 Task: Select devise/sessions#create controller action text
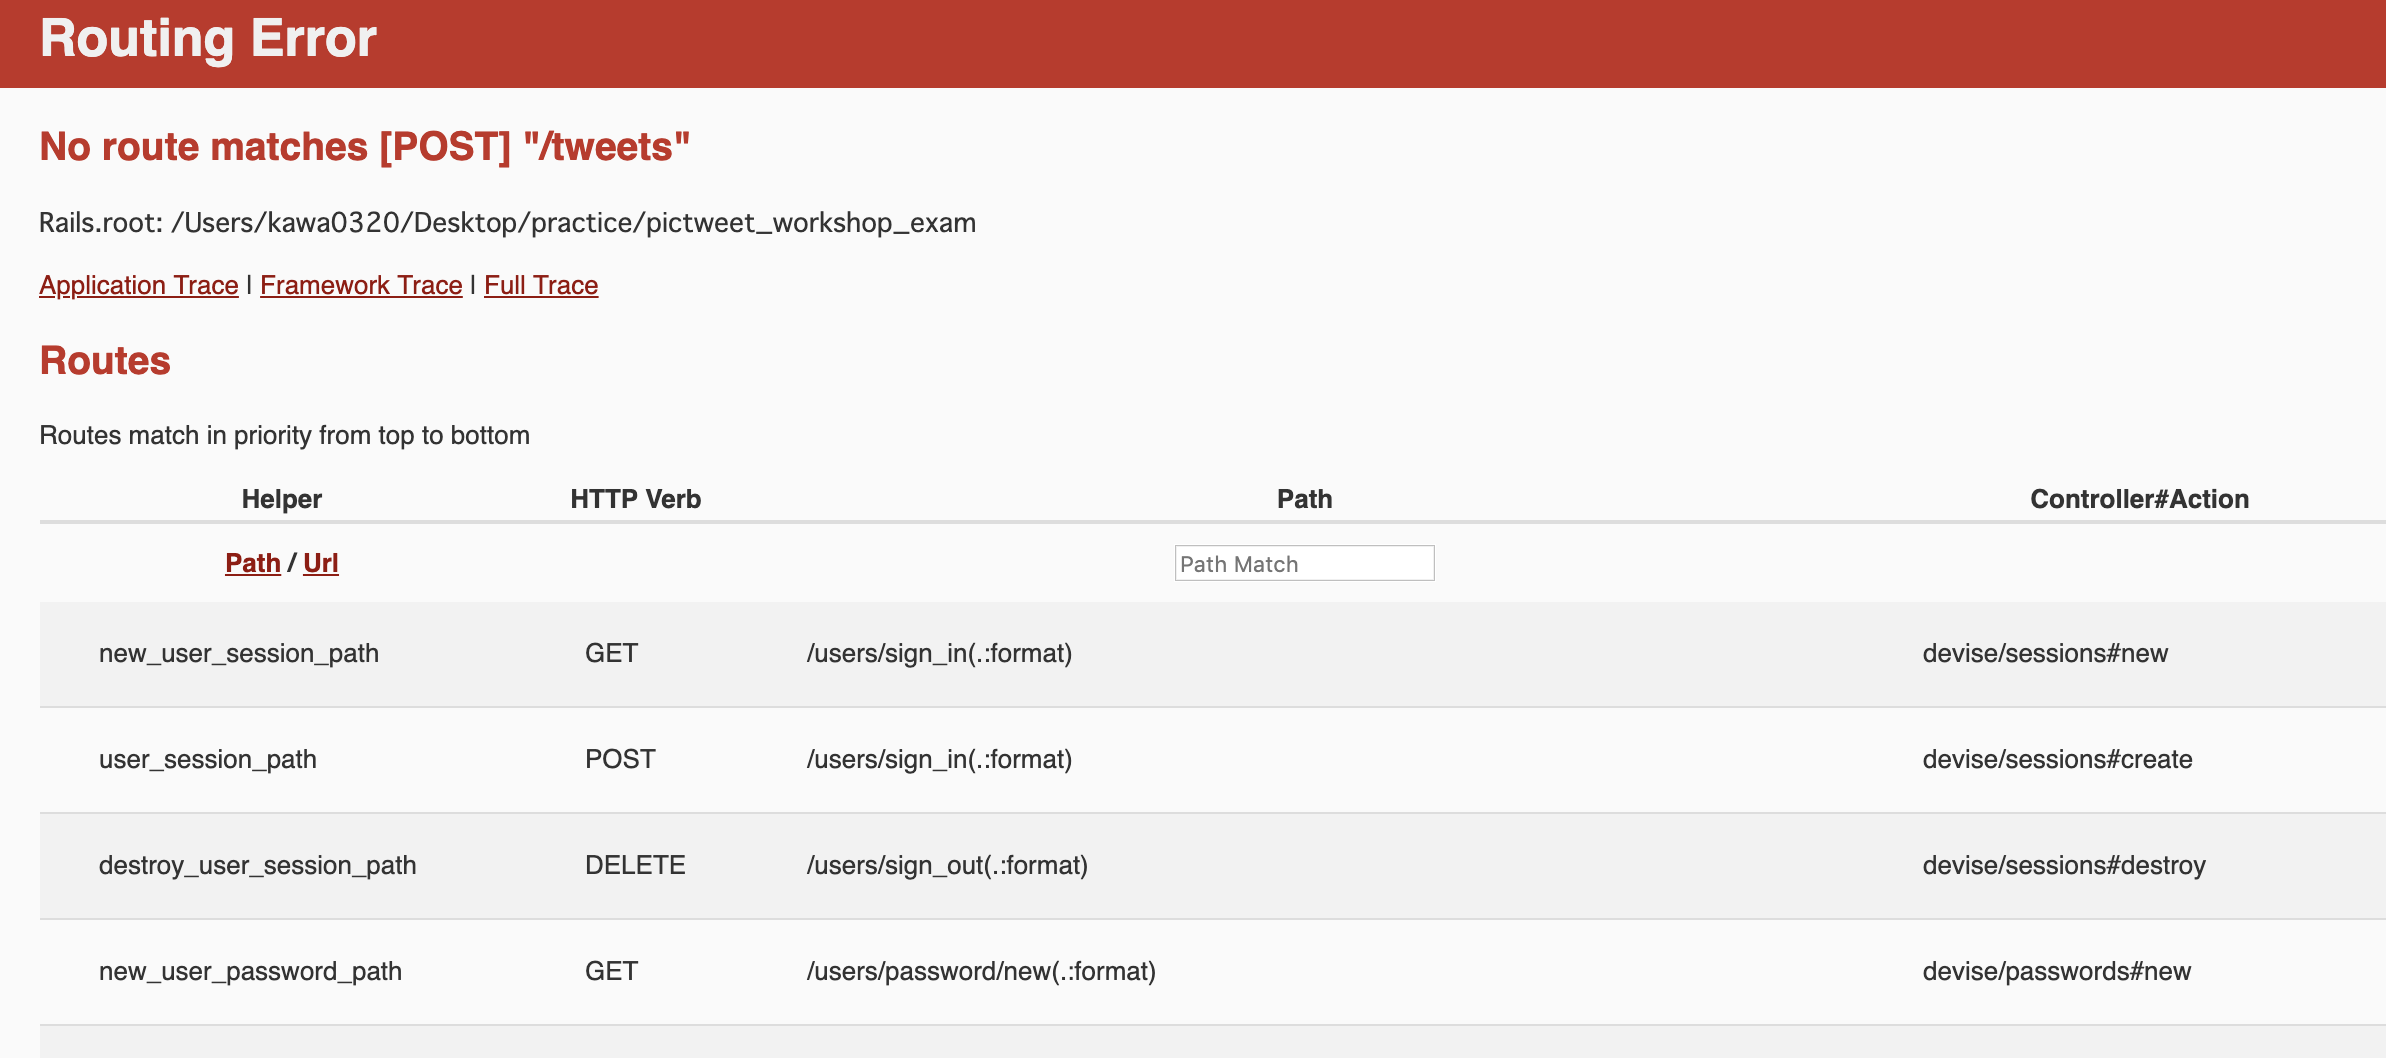(x=2056, y=759)
